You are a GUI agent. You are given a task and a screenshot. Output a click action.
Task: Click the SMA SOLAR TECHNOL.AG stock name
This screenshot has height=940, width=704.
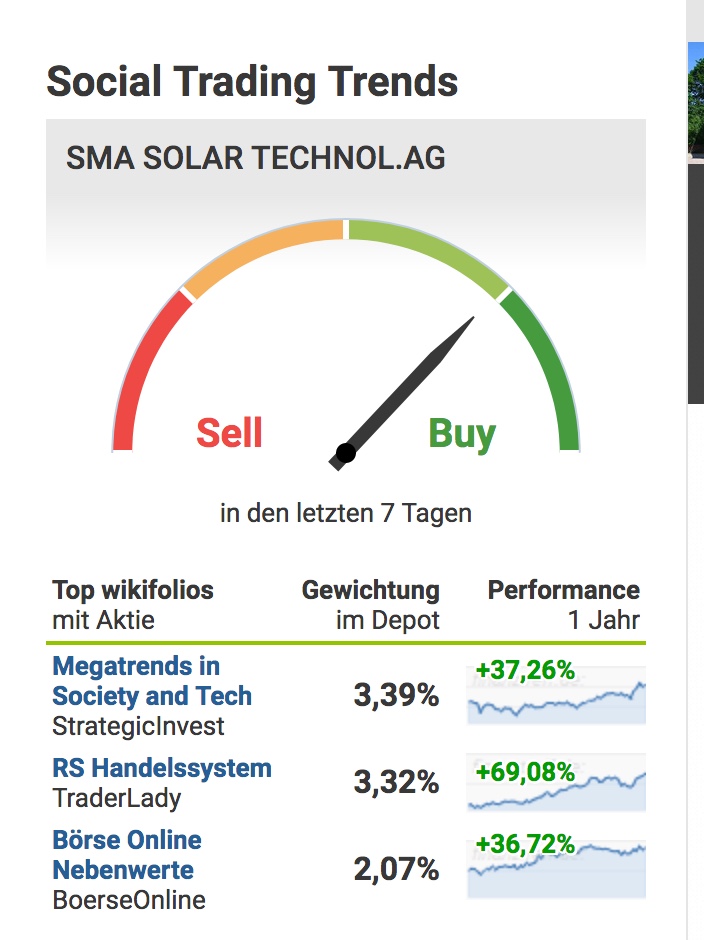pyautogui.click(x=256, y=158)
